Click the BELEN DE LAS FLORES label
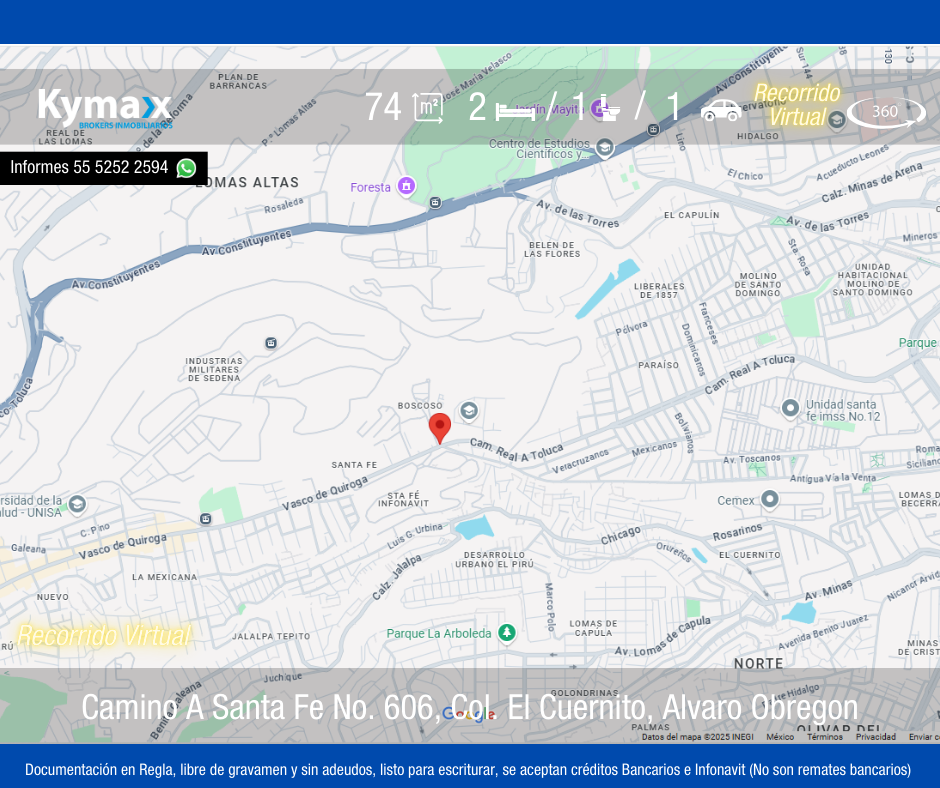Viewport: 940px width, 788px height. pyautogui.click(x=552, y=249)
